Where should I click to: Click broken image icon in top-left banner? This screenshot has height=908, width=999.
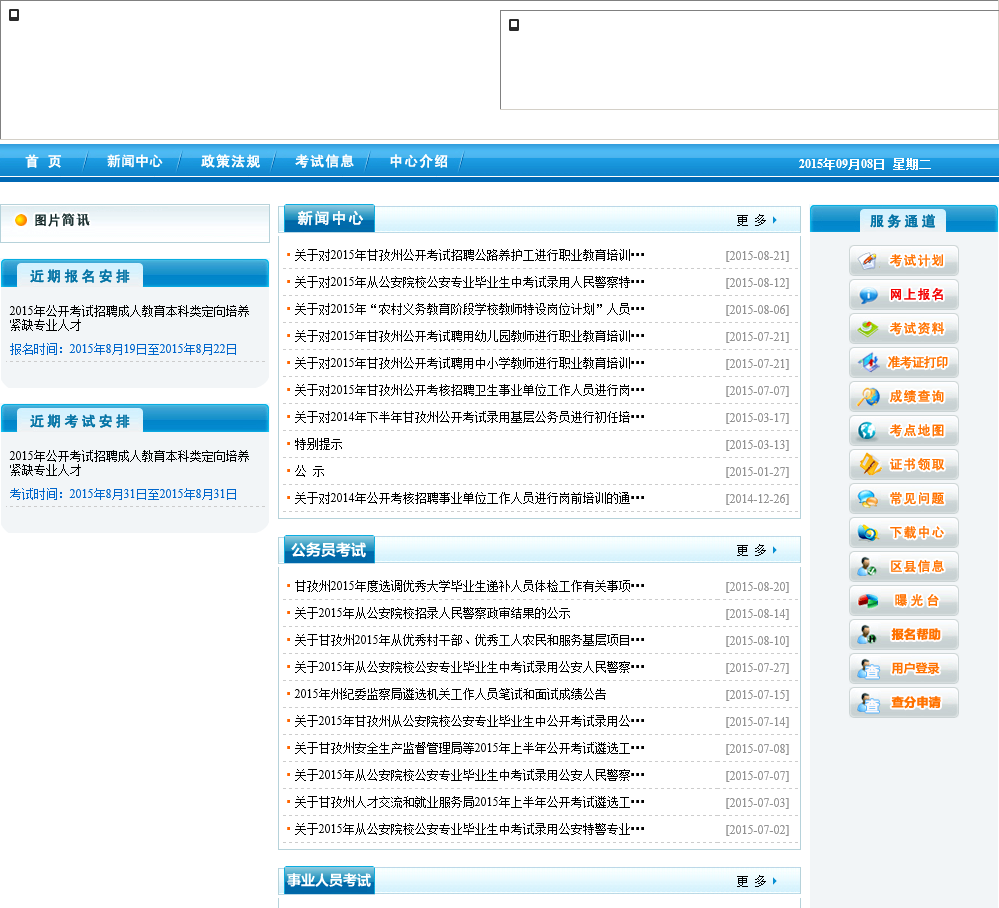[14, 15]
